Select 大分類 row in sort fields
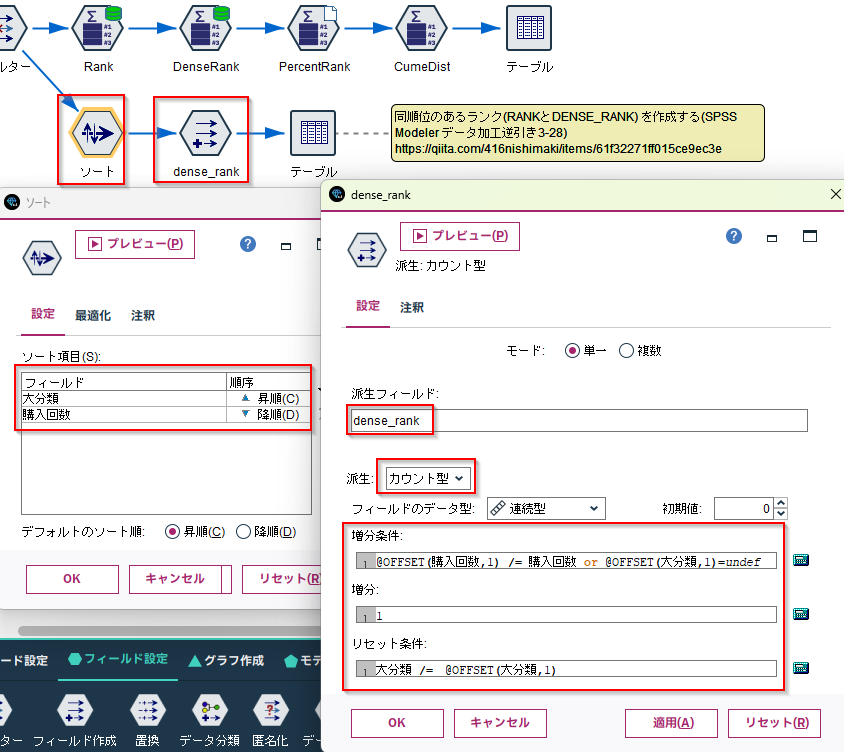This screenshot has height=752, width=844. 166,398
